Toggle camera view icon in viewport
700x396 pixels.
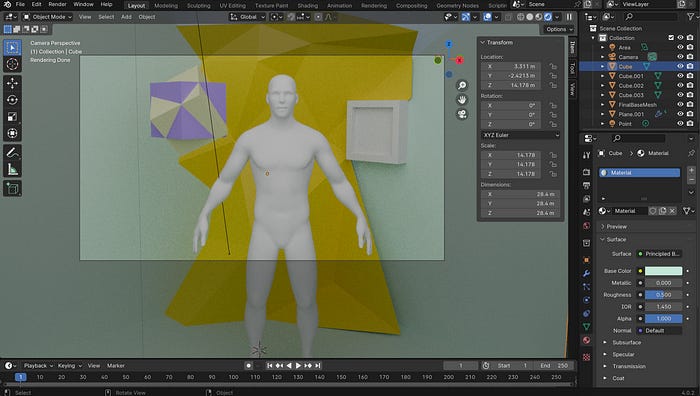point(462,114)
